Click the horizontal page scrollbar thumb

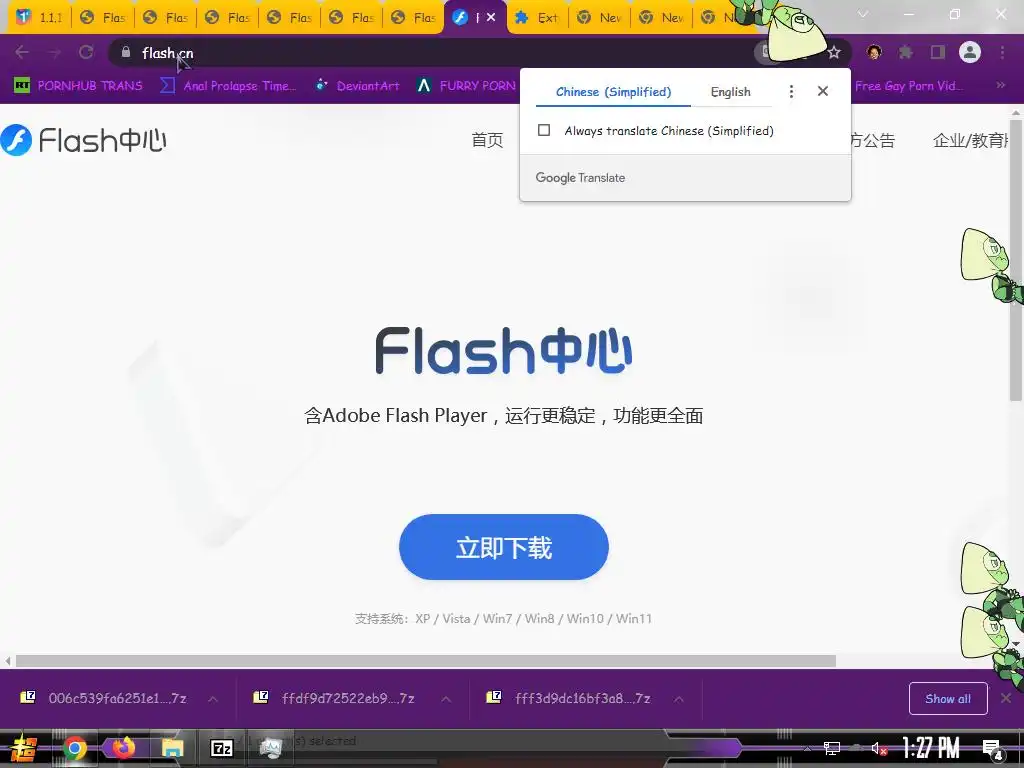pos(426,661)
